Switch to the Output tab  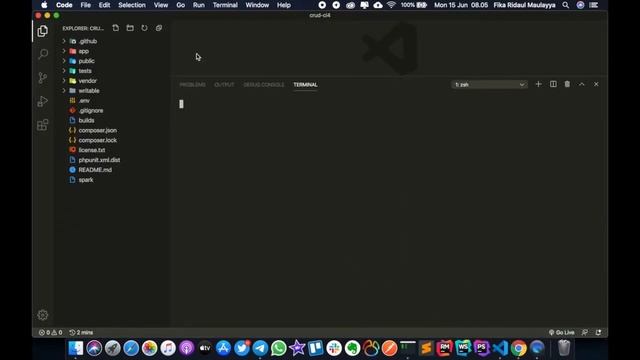coord(224,84)
